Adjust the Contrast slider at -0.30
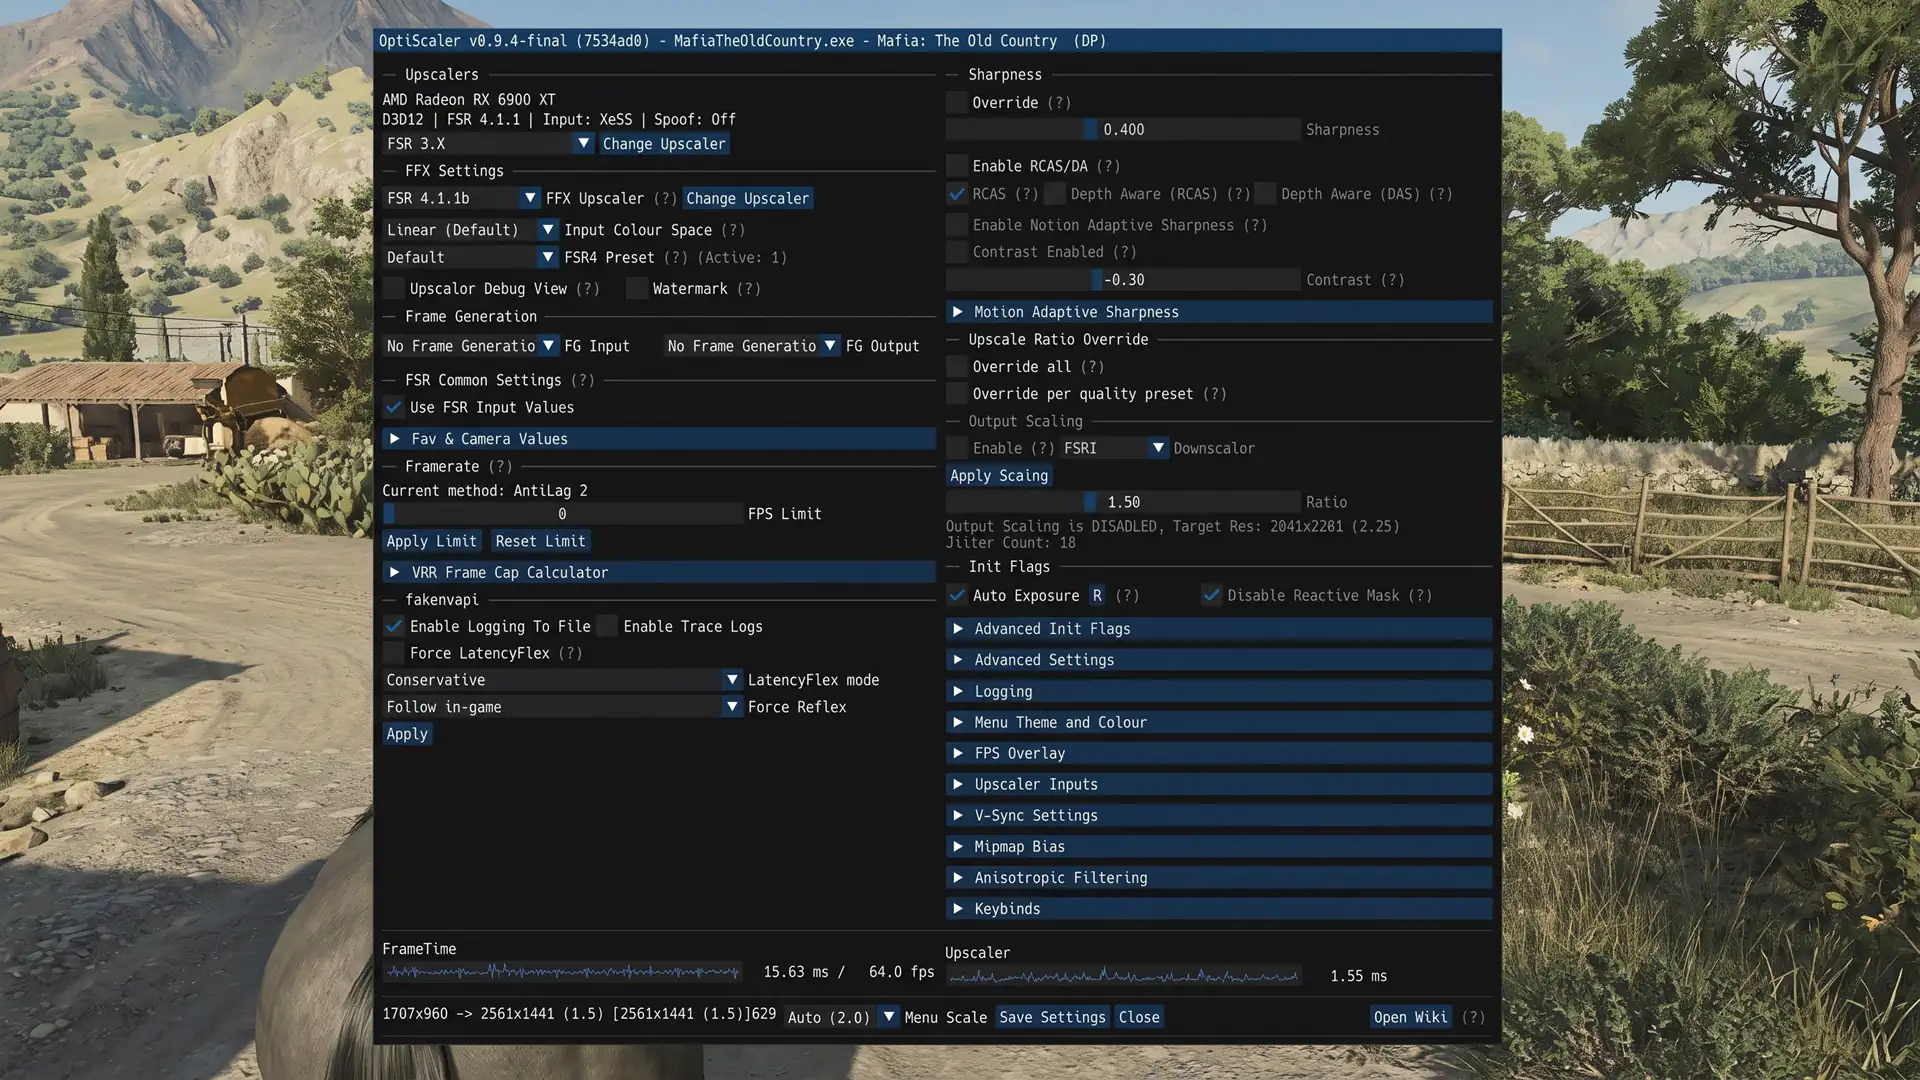Viewport: 1920px width, 1080px height. click(x=1123, y=280)
